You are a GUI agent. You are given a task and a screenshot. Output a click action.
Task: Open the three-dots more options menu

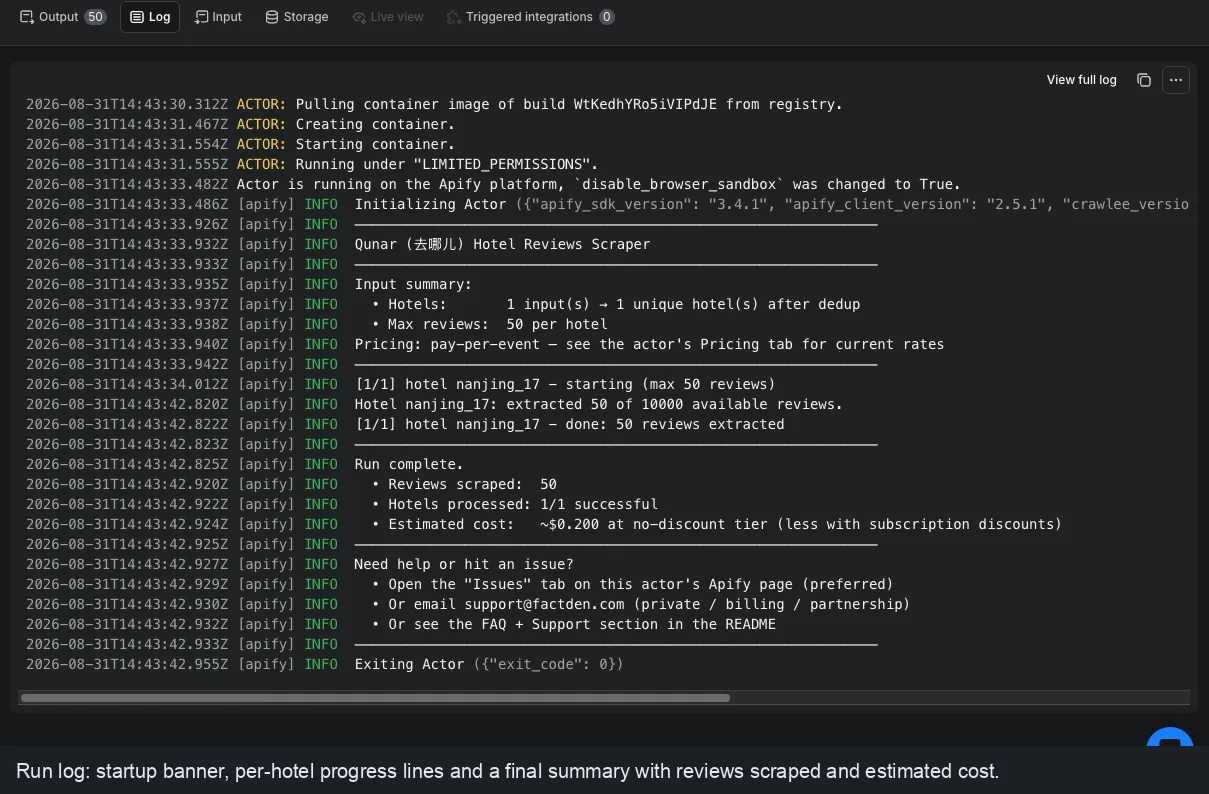pyautogui.click(x=1176, y=80)
